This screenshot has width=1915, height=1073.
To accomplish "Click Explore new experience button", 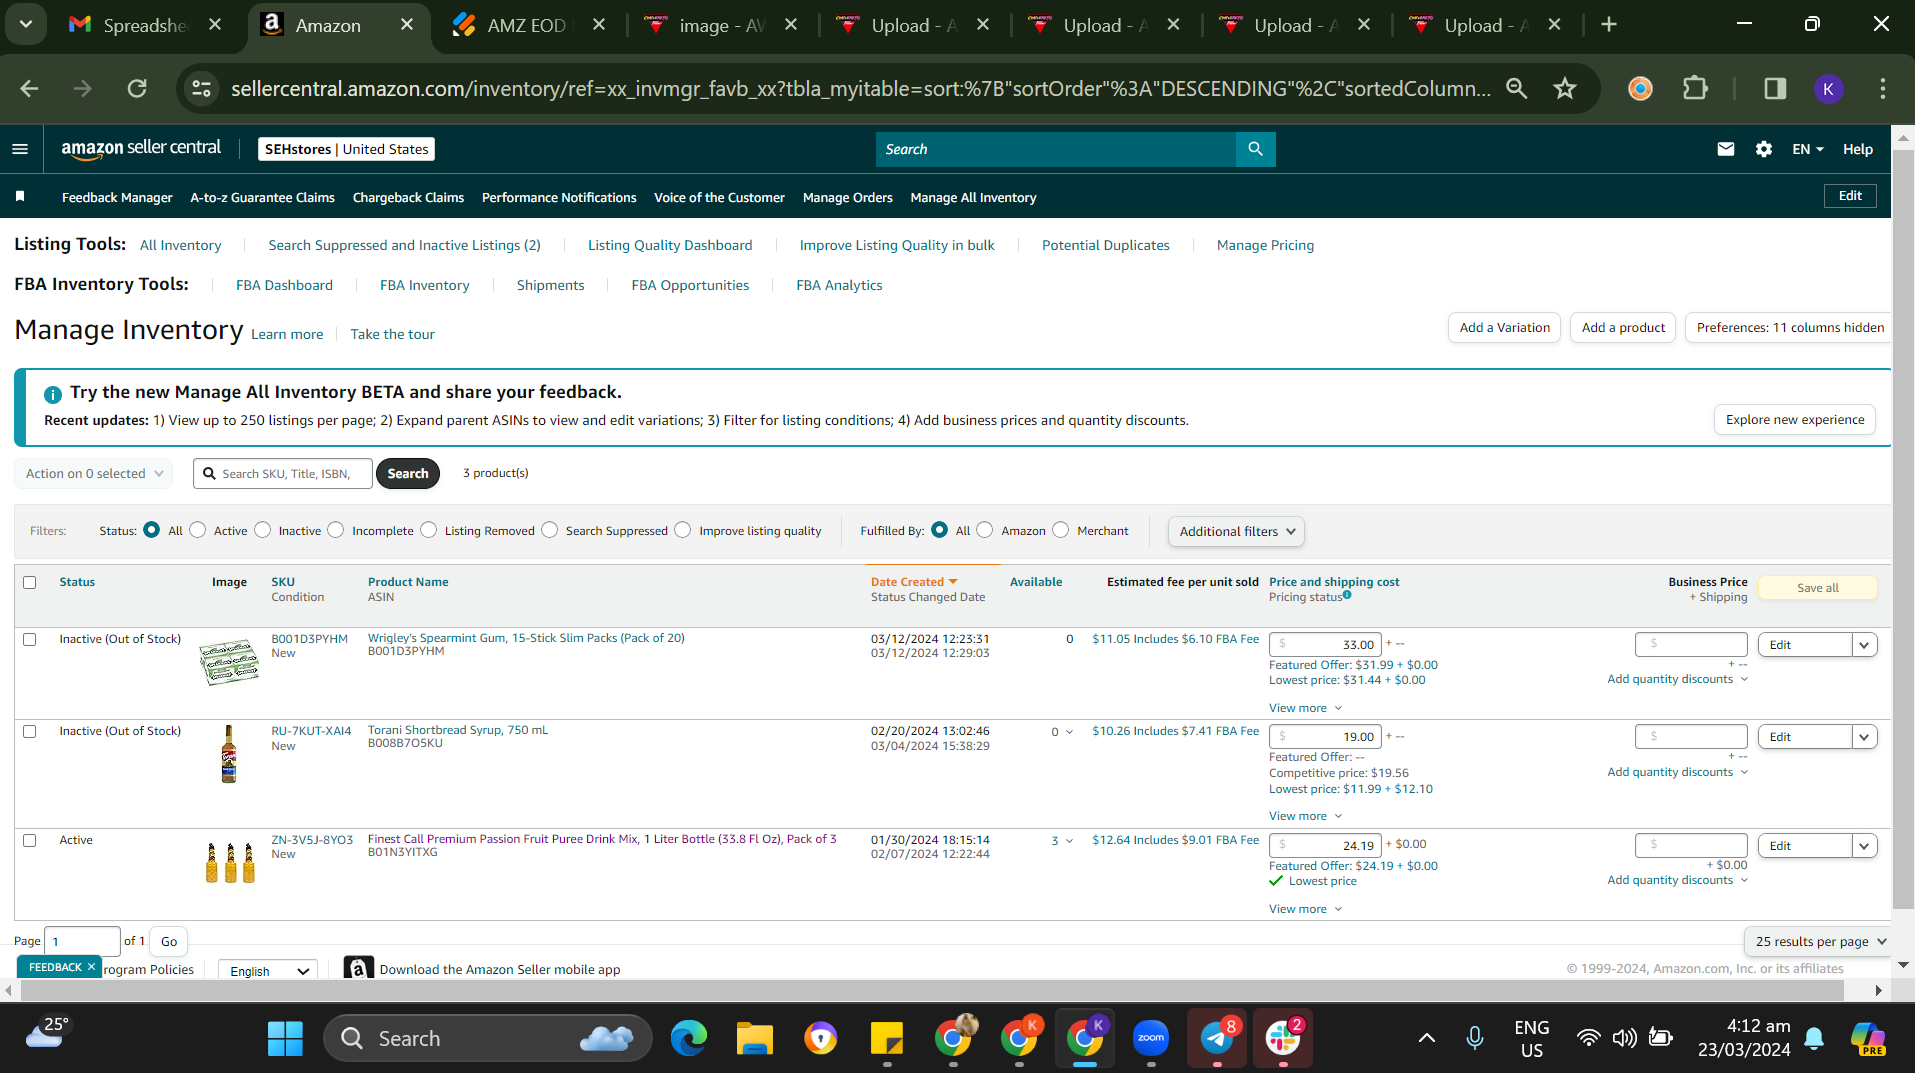I will [1795, 420].
